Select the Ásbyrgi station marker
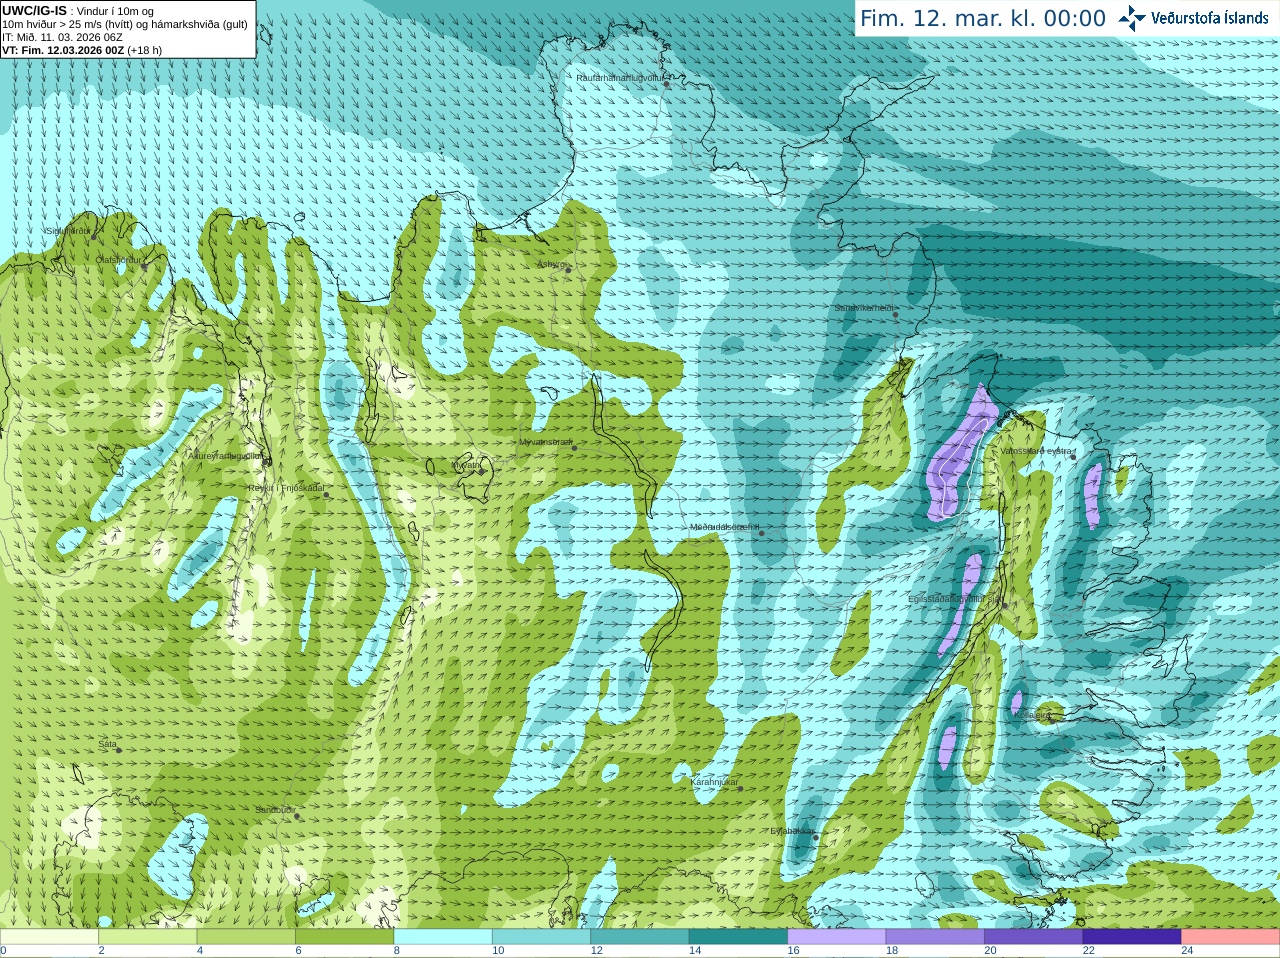The height and width of the screenshot is (958, 1280). (568, 269)
